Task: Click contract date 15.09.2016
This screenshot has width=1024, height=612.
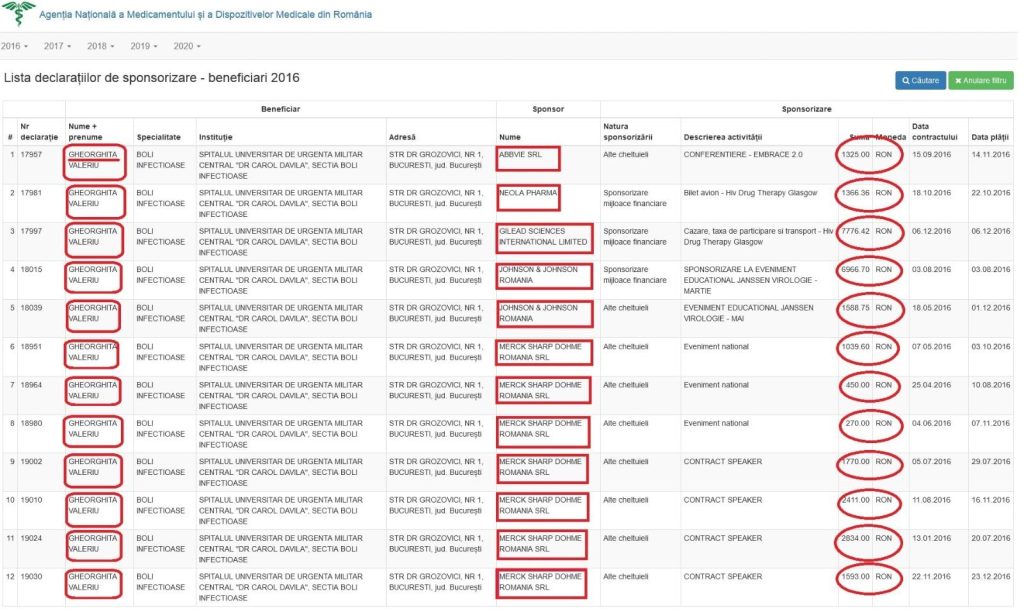Action: click(932, 155)
